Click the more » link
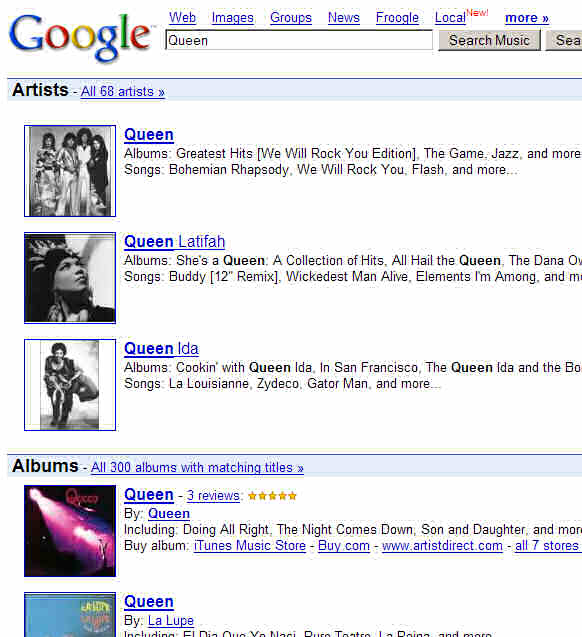The image size is (582, 637). [527, 18]
